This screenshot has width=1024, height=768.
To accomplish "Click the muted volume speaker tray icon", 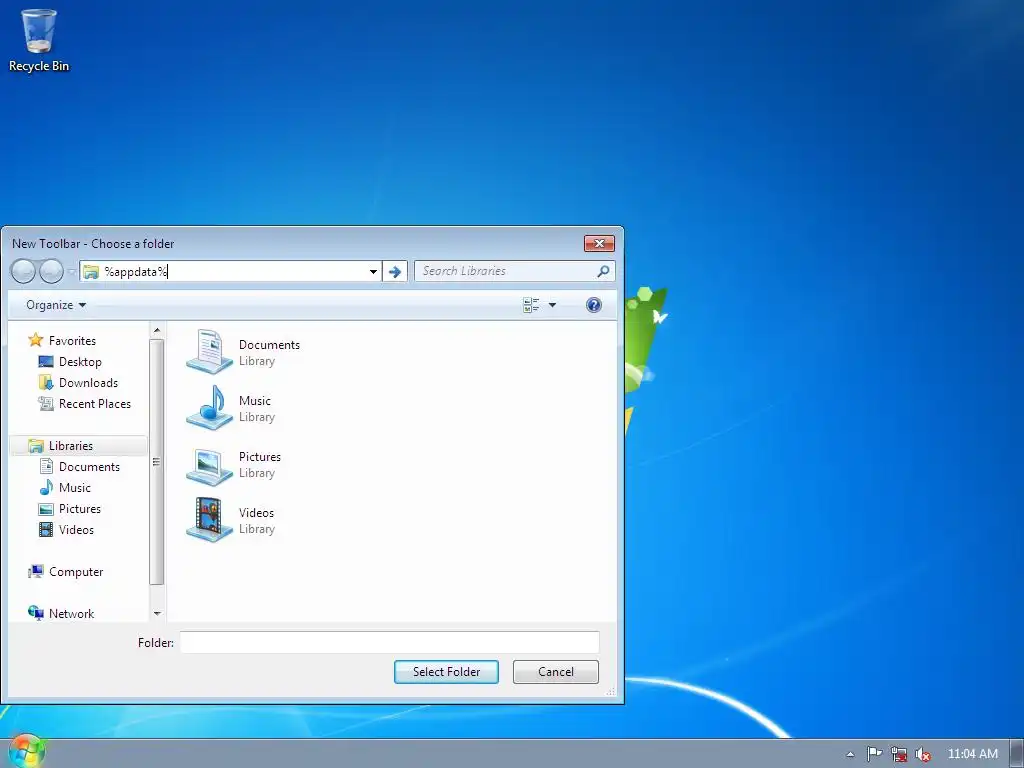I will point(923,754).
